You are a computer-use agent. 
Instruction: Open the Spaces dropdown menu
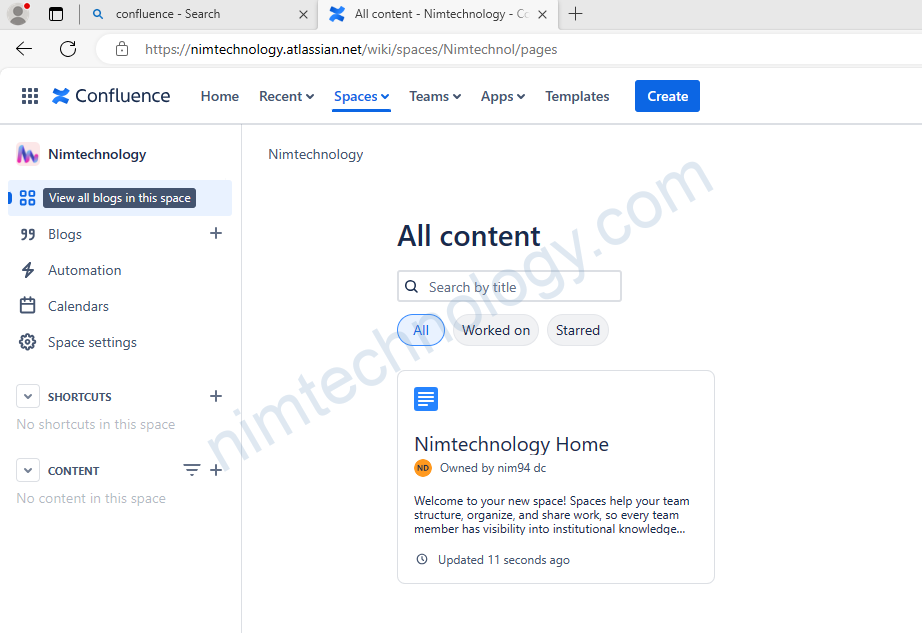pyautogui.click(x=361, y=96)
